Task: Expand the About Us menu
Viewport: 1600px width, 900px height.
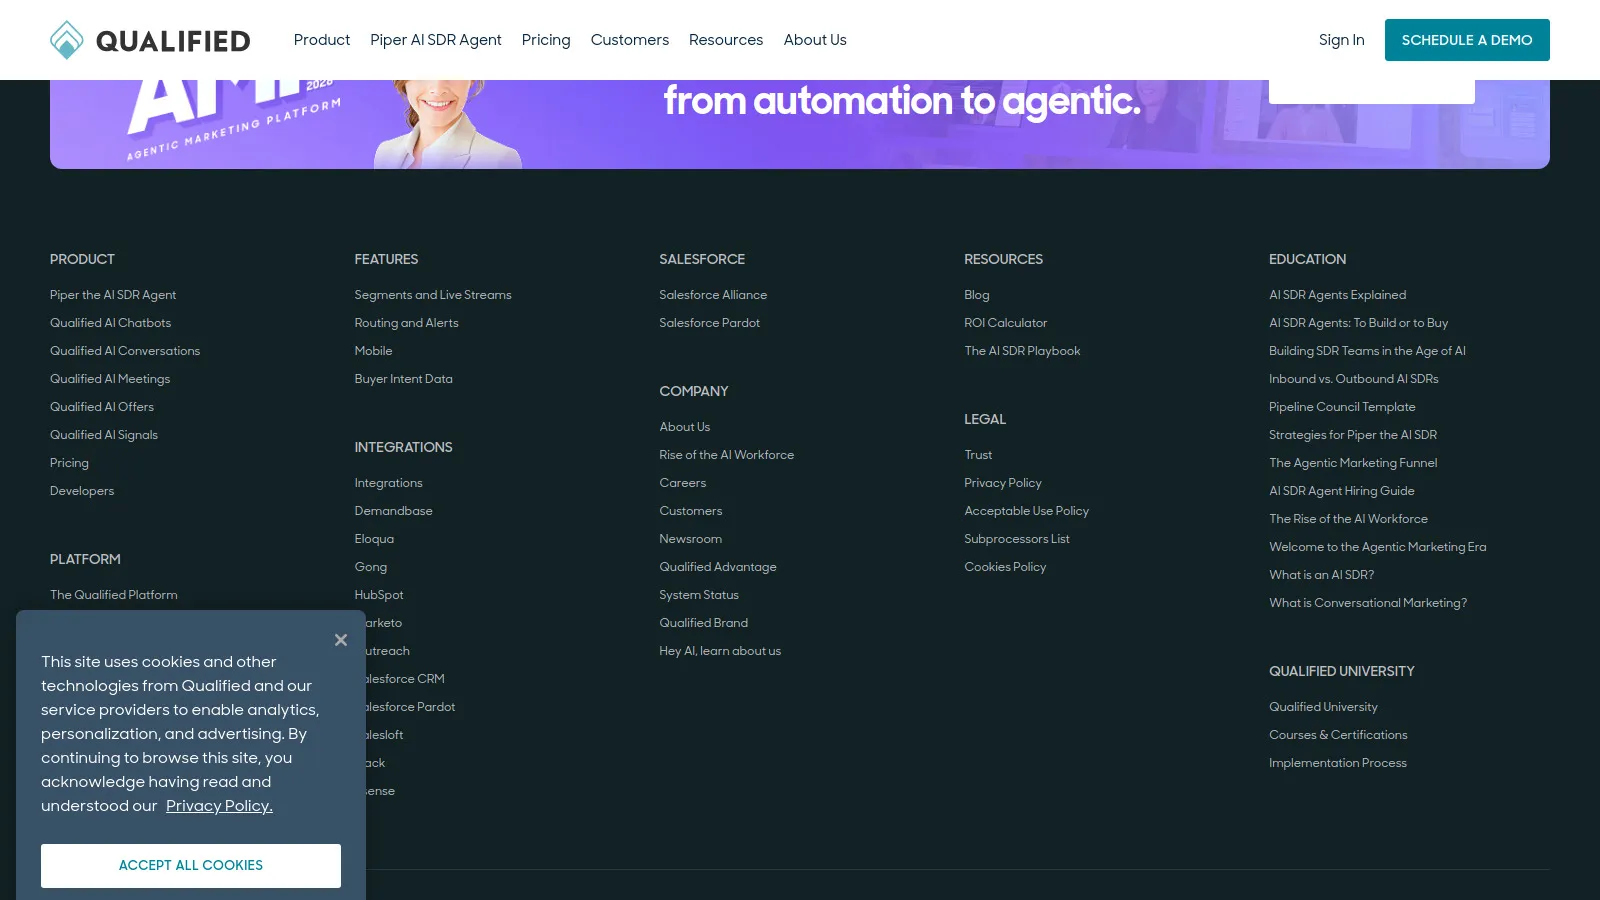Action: click(x=814, y=40)
